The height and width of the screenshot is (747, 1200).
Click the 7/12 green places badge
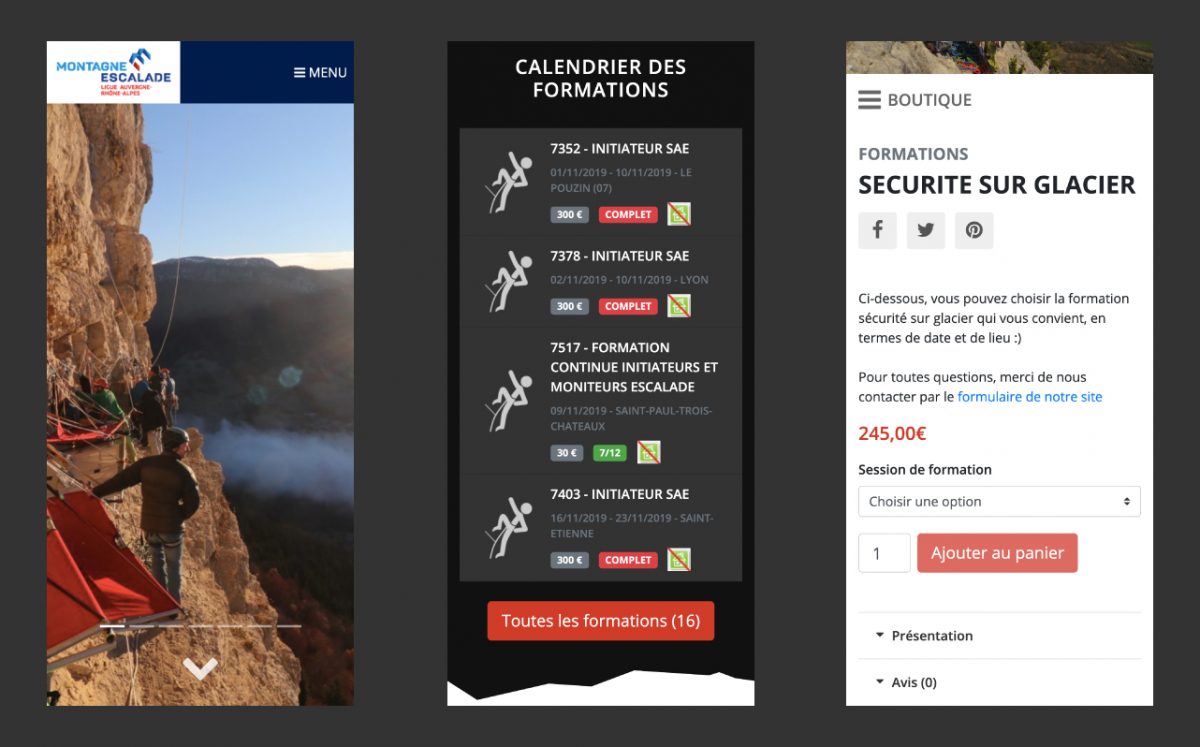pos(609,453)
